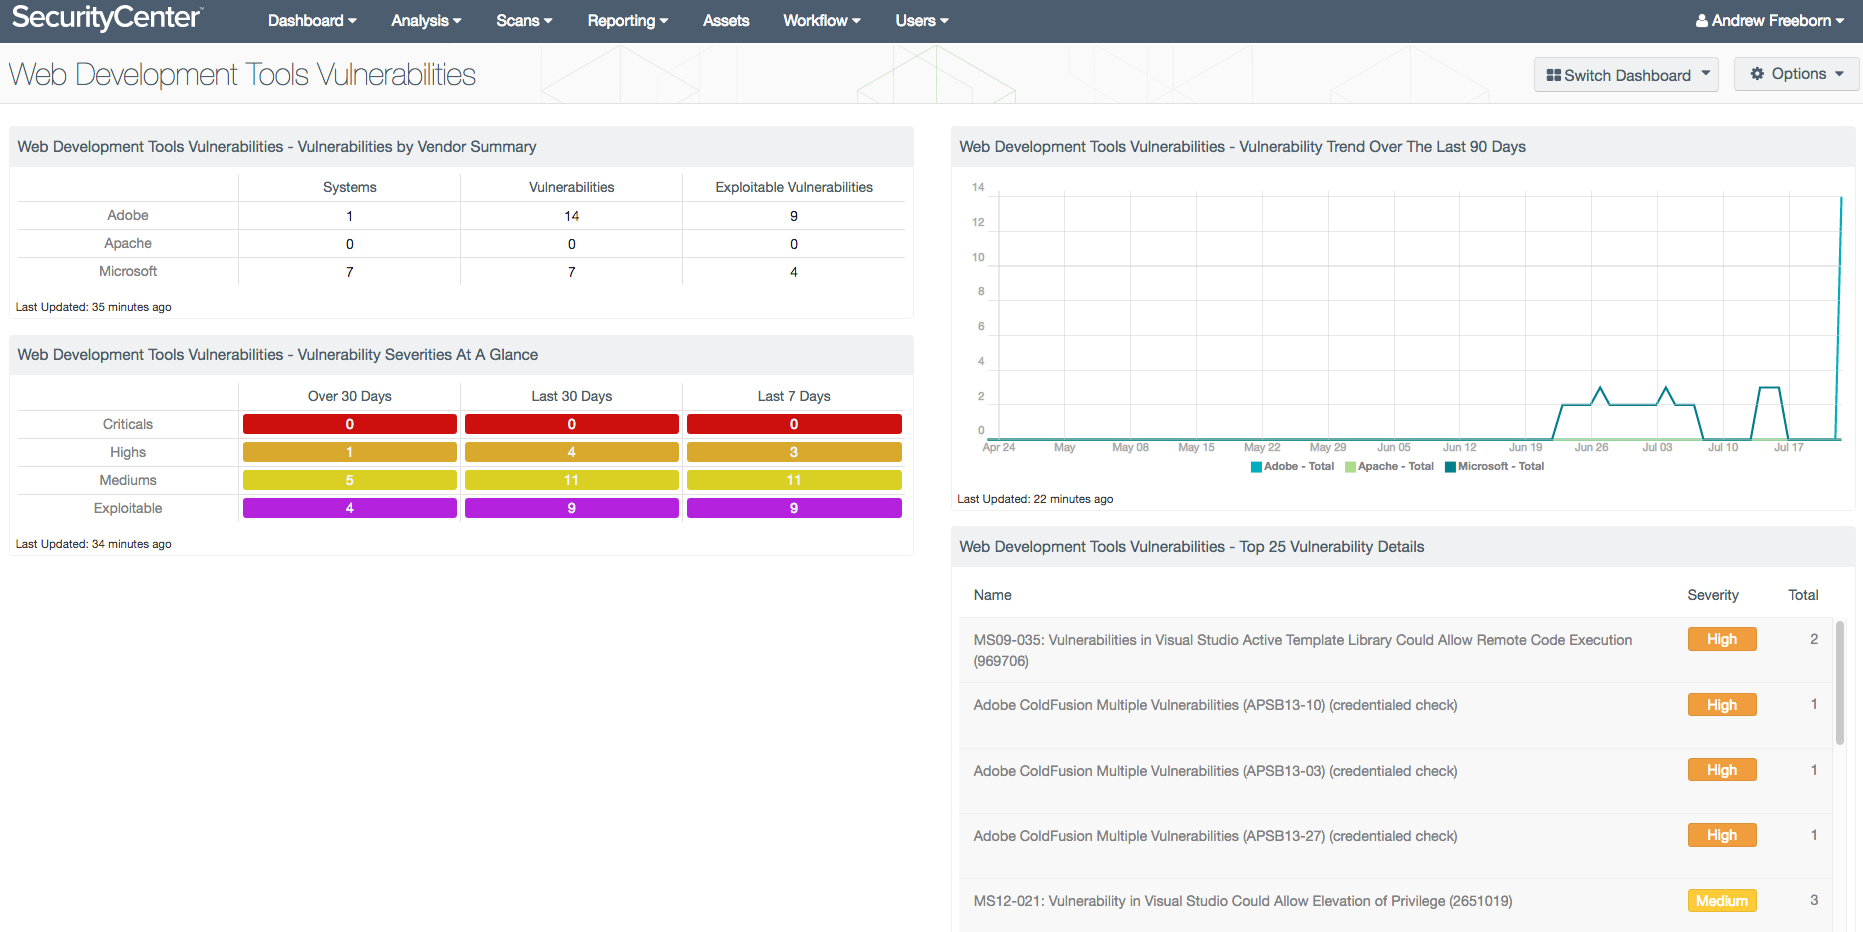Click Microsoft Exploitable Vulnerabilities count 4

coord(794,272)
